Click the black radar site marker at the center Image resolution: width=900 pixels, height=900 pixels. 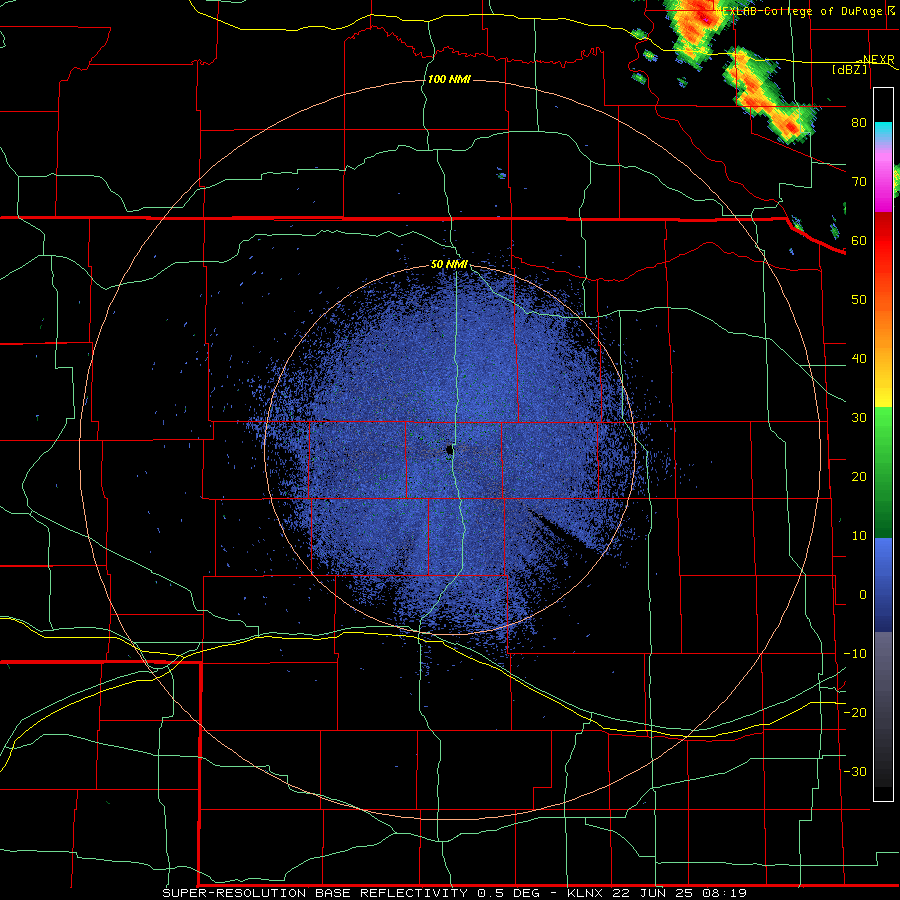450,451
